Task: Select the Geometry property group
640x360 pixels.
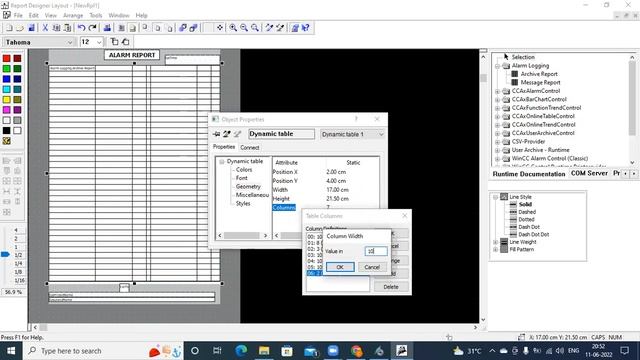Action: 248,187
